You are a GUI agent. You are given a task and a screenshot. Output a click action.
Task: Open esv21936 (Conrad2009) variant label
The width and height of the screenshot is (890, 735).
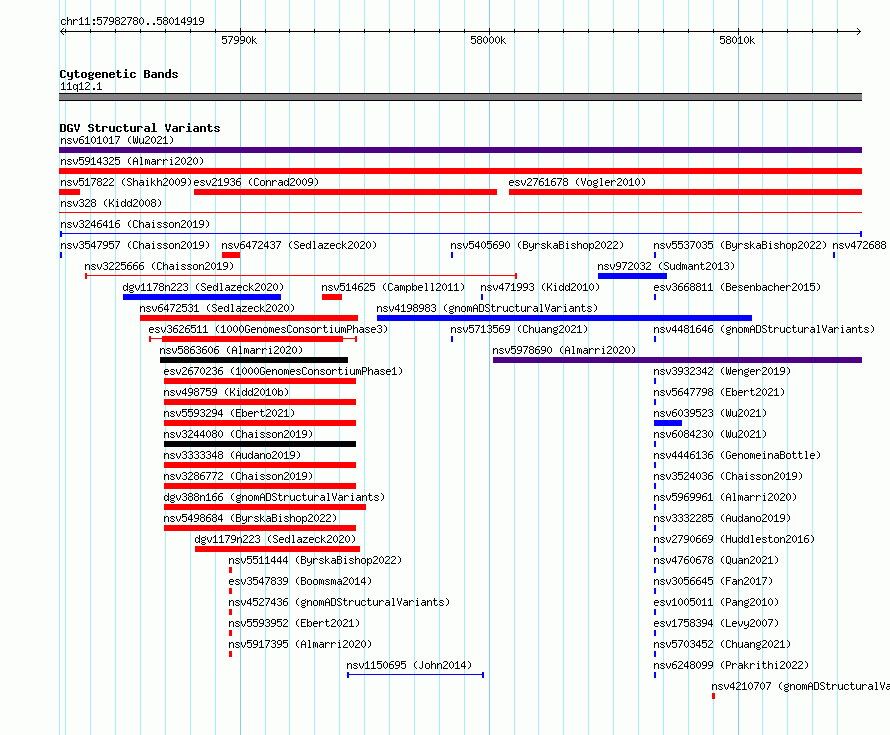point(256,182)
